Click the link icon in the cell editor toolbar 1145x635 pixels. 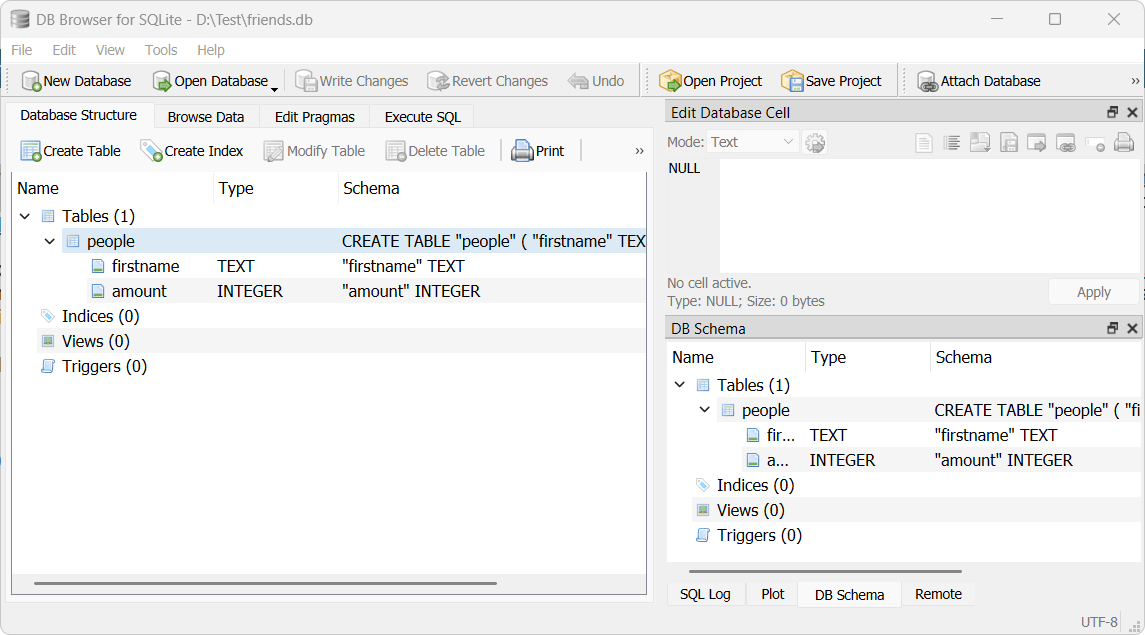pyautogui.click(x=1066, y=143)
